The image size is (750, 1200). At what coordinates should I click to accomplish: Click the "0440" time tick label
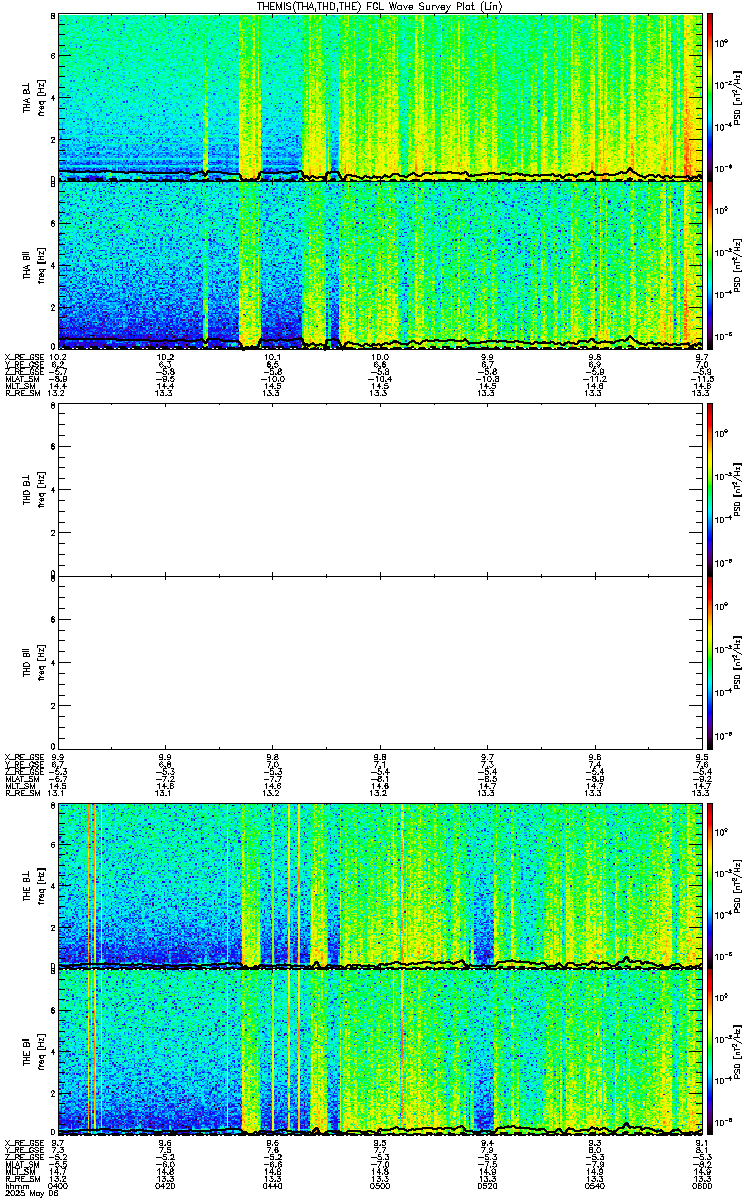coord(273,1185)
